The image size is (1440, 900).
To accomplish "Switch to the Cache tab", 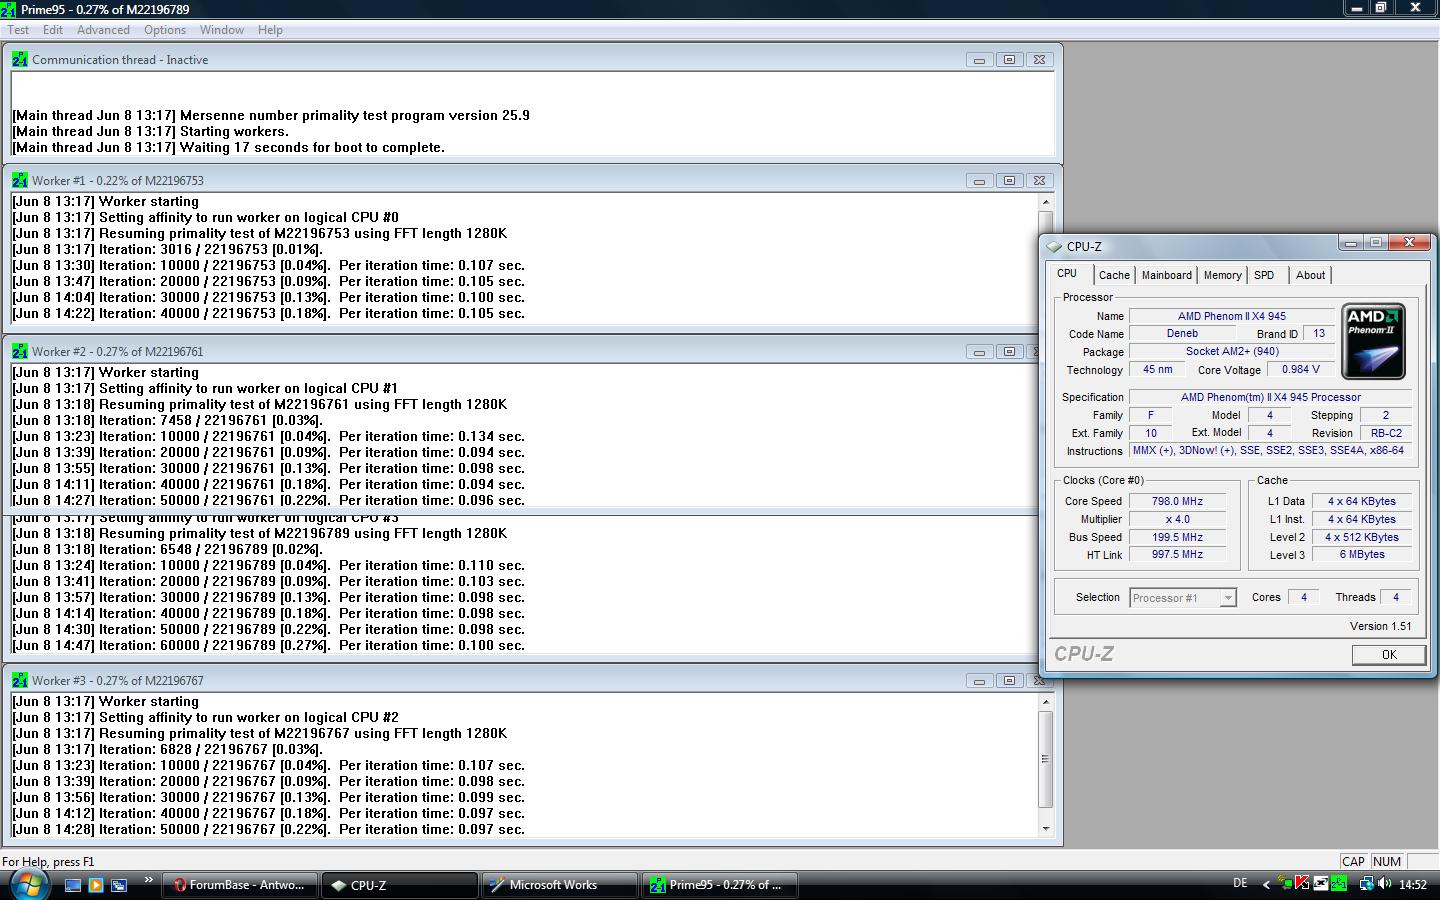I will click(1114, 275).
